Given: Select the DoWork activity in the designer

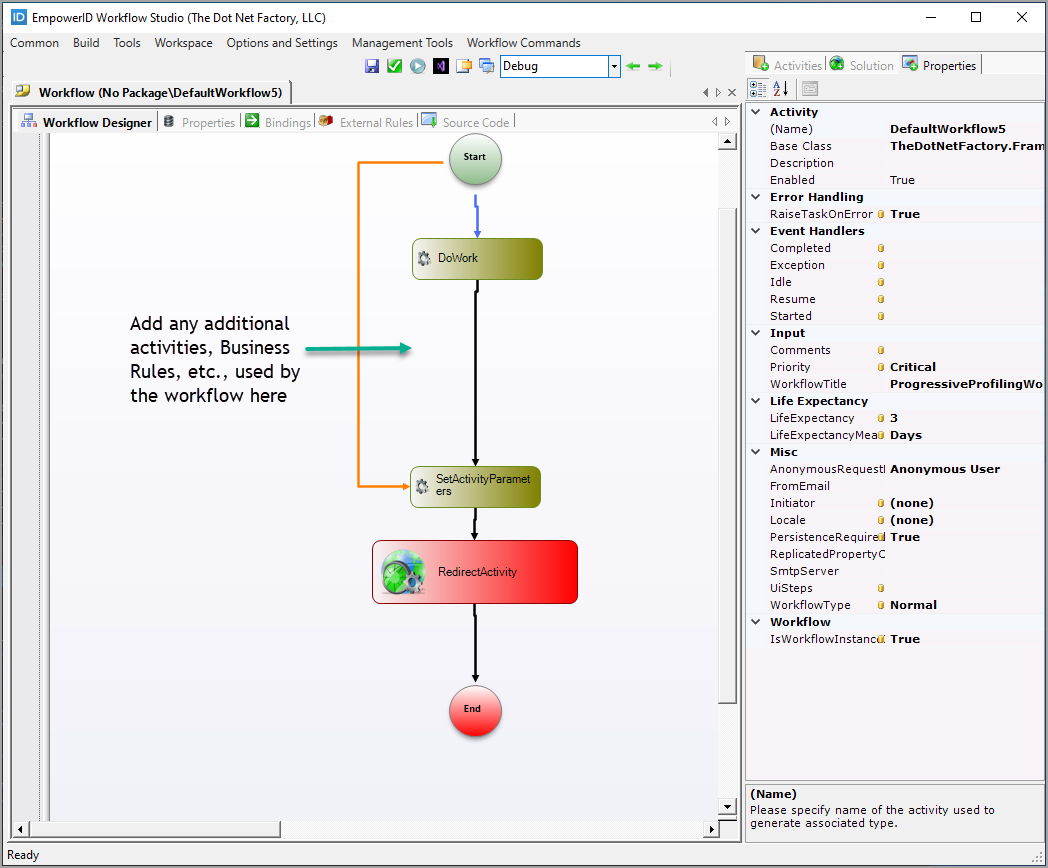Looking at the screenshot, I should pyautogui.click(x=477, y=258).
